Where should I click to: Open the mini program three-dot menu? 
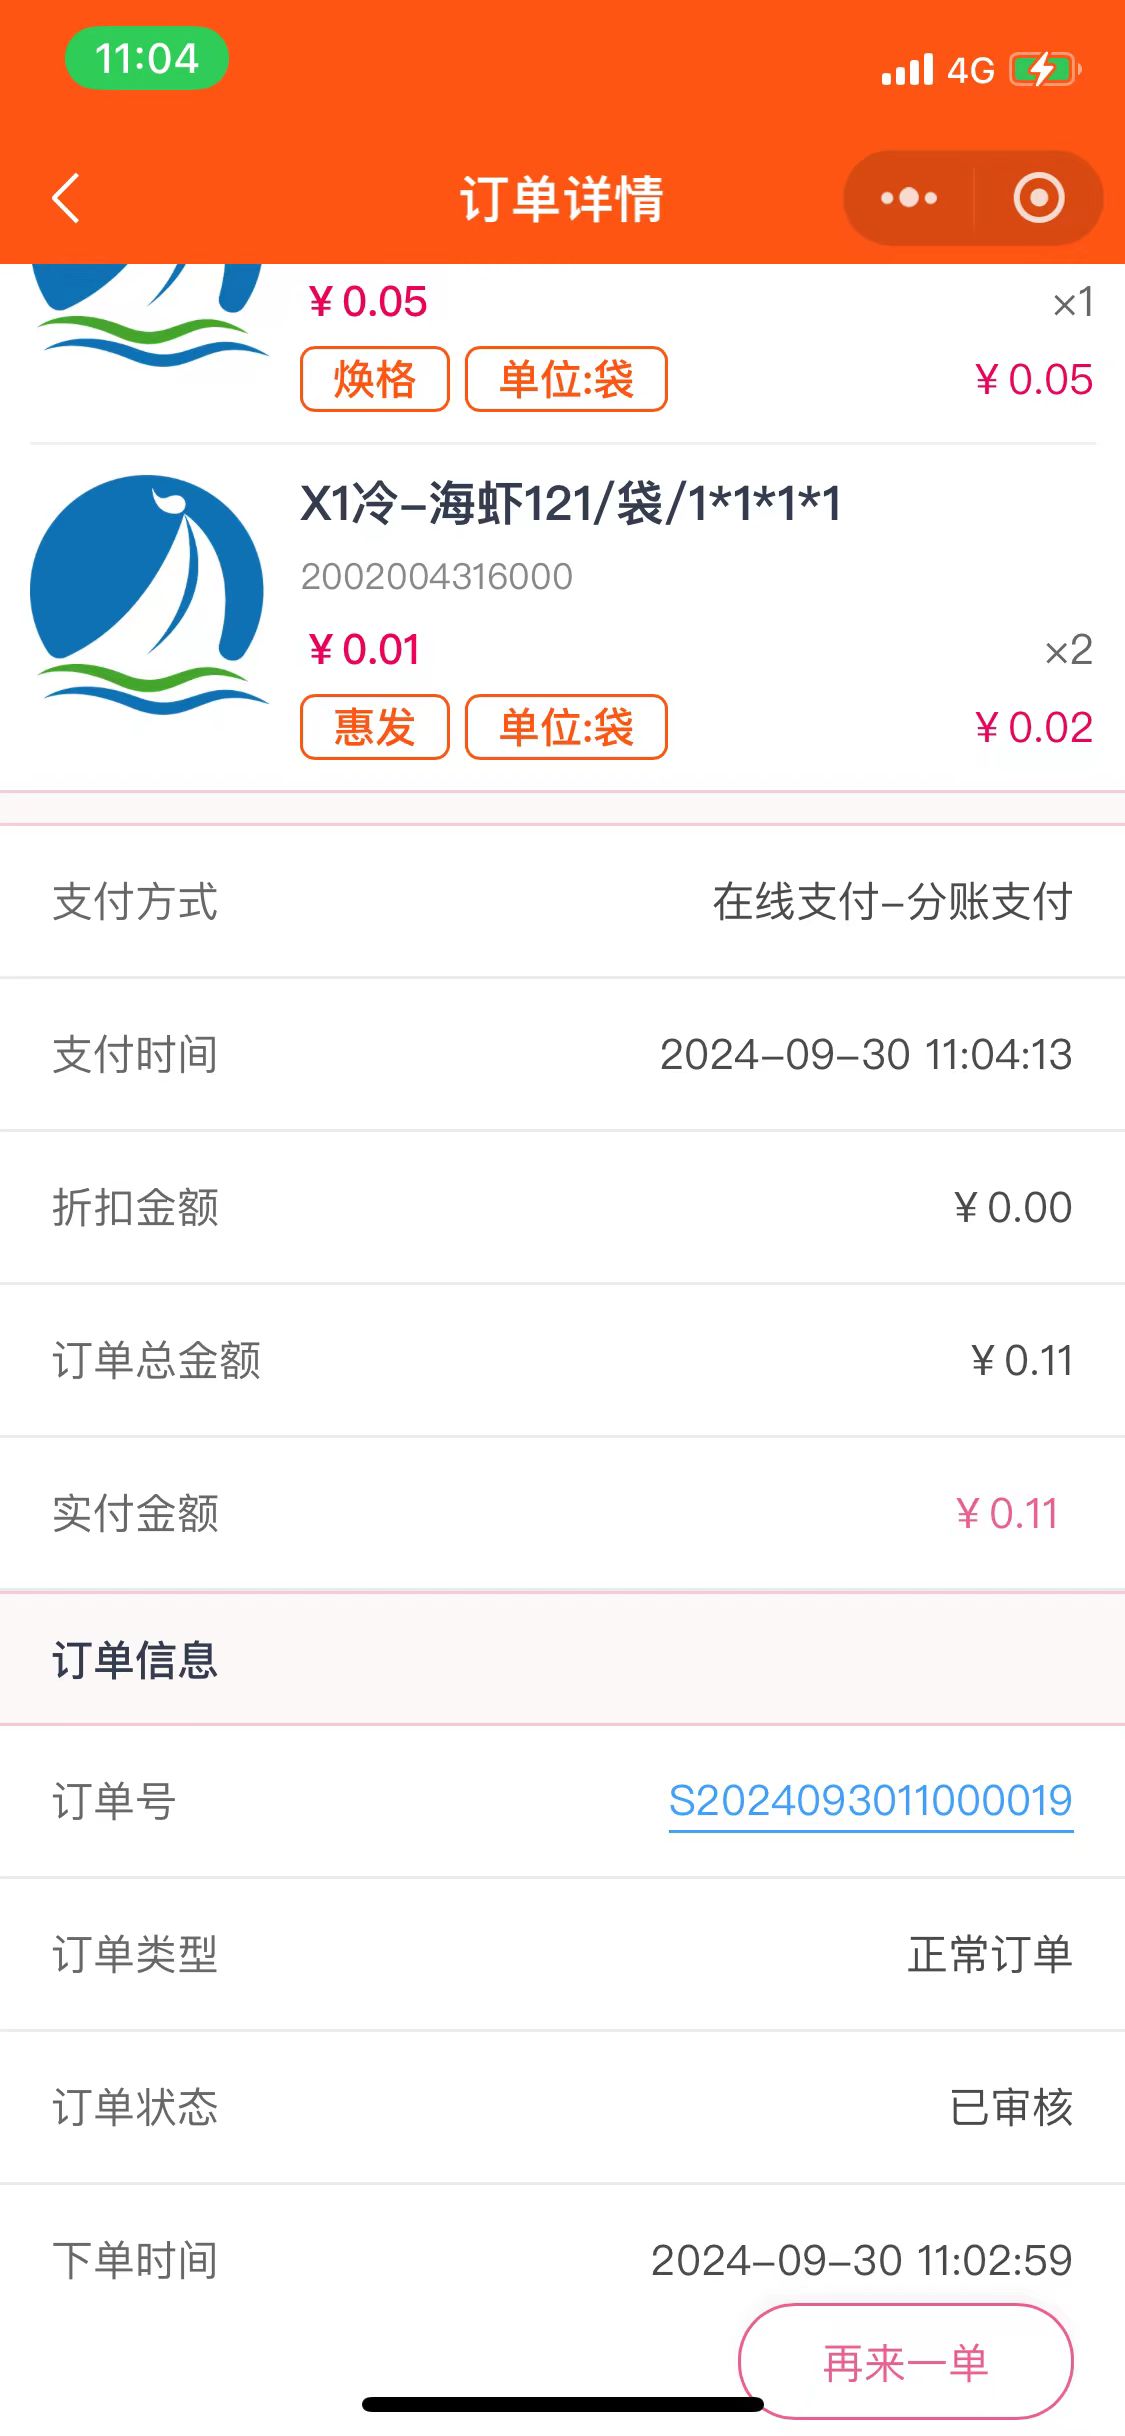click(908, 198)
